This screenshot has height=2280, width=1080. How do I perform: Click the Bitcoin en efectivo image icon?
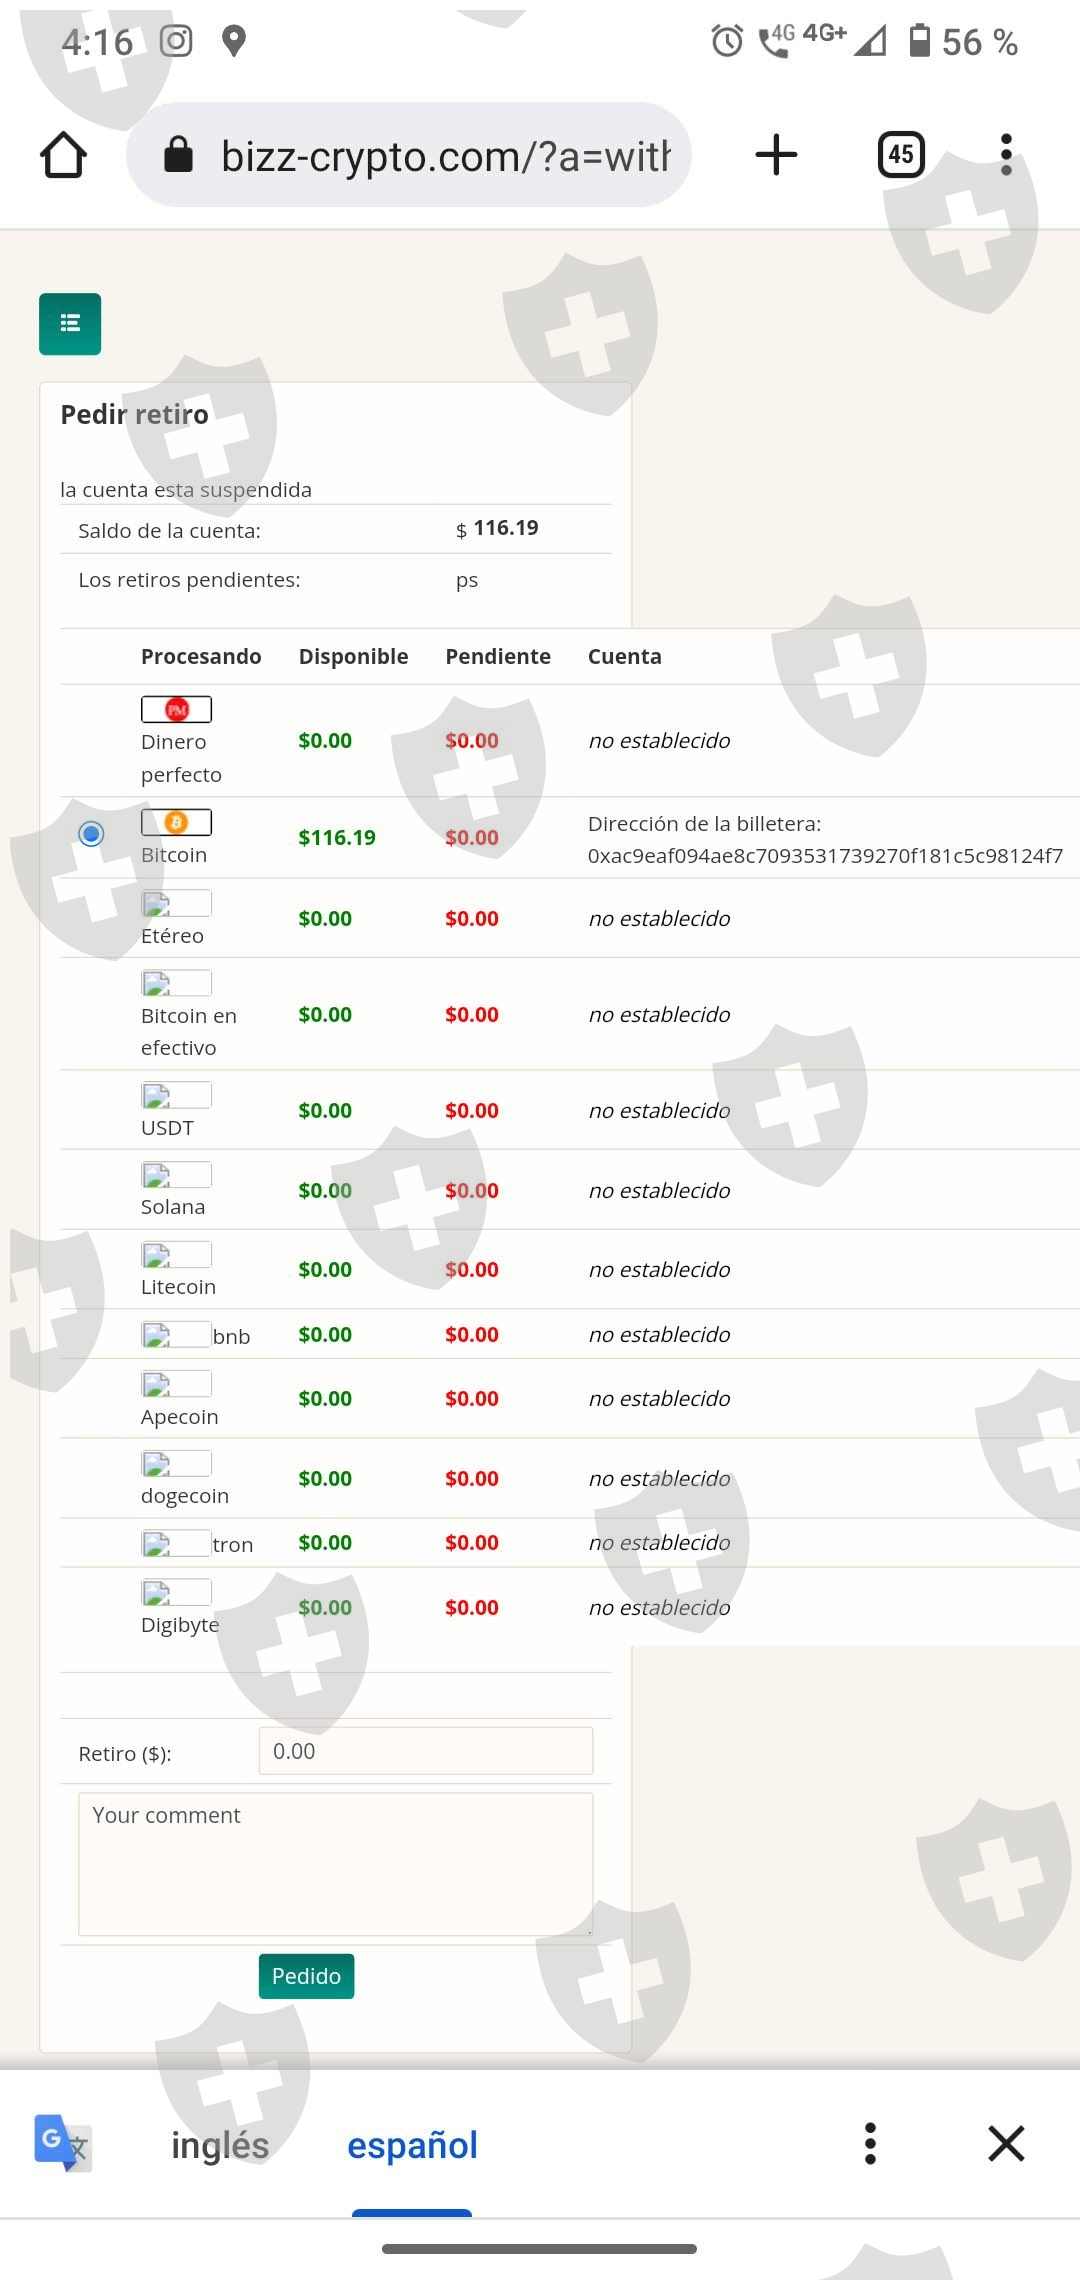pyautogui.click(x=176, y=983)
